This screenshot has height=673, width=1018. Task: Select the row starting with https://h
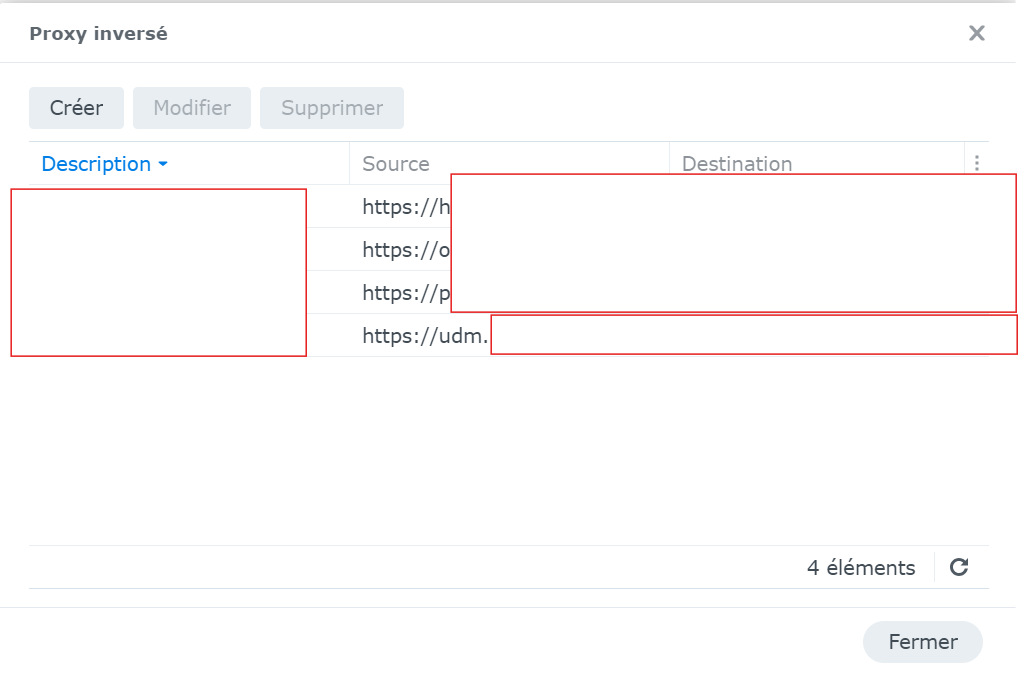pos(400,207)
